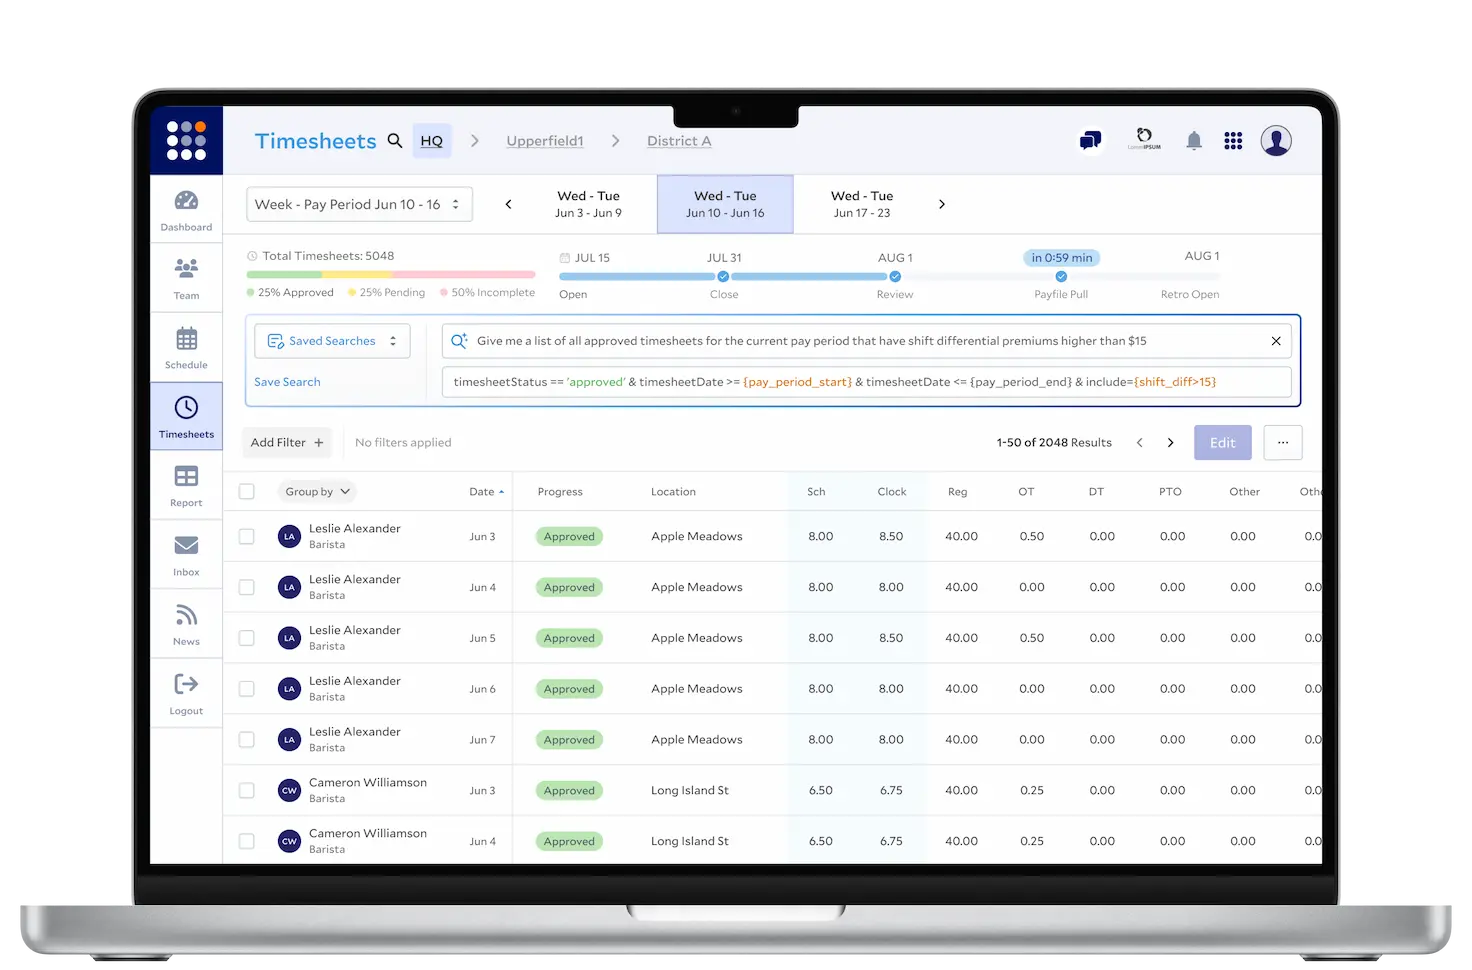Select Leslie Alexander's Jun 3 row checkbox

pyautogui.click(x=247, y=537)
